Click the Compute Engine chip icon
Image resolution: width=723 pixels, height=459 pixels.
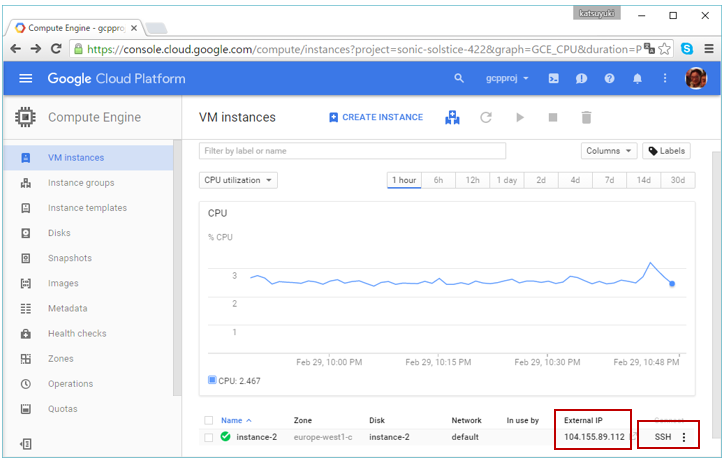pos(25,117)
